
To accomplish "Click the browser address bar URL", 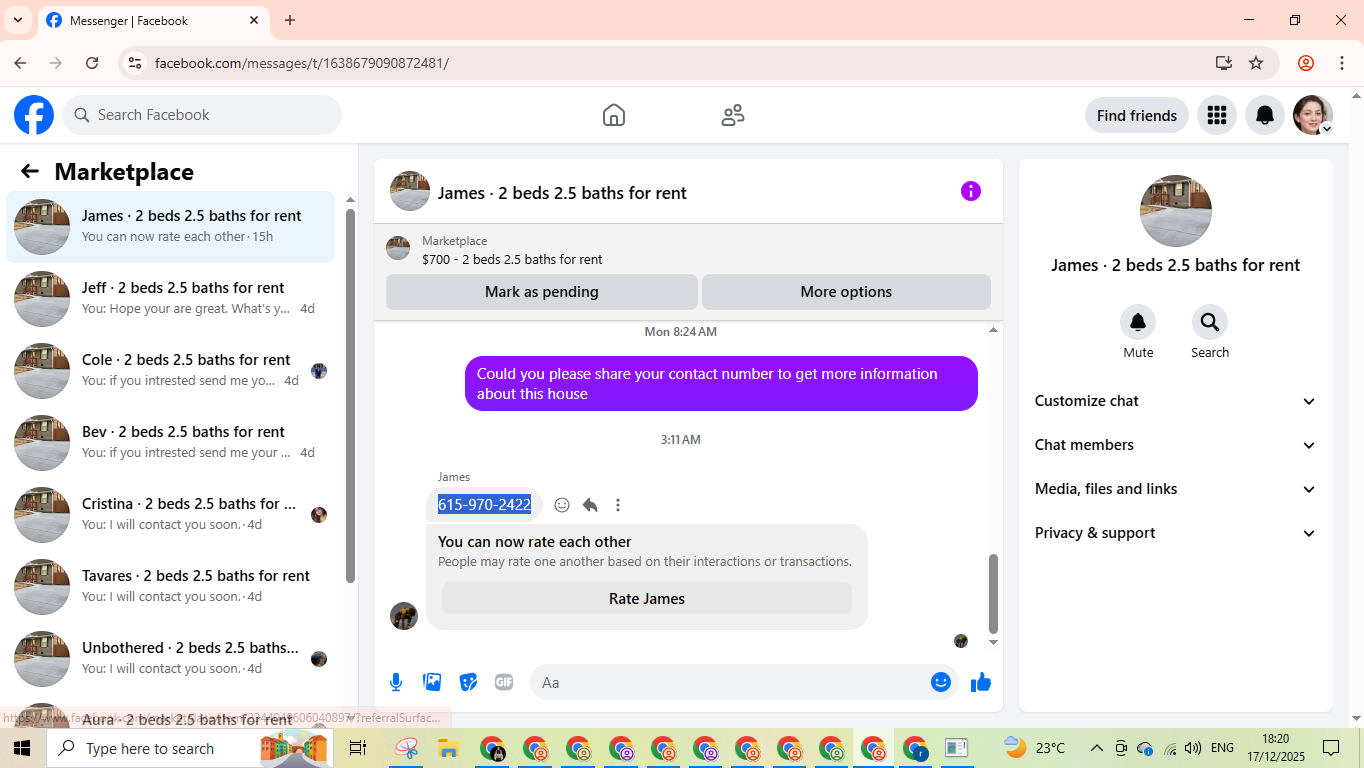I will coord(302,63).
